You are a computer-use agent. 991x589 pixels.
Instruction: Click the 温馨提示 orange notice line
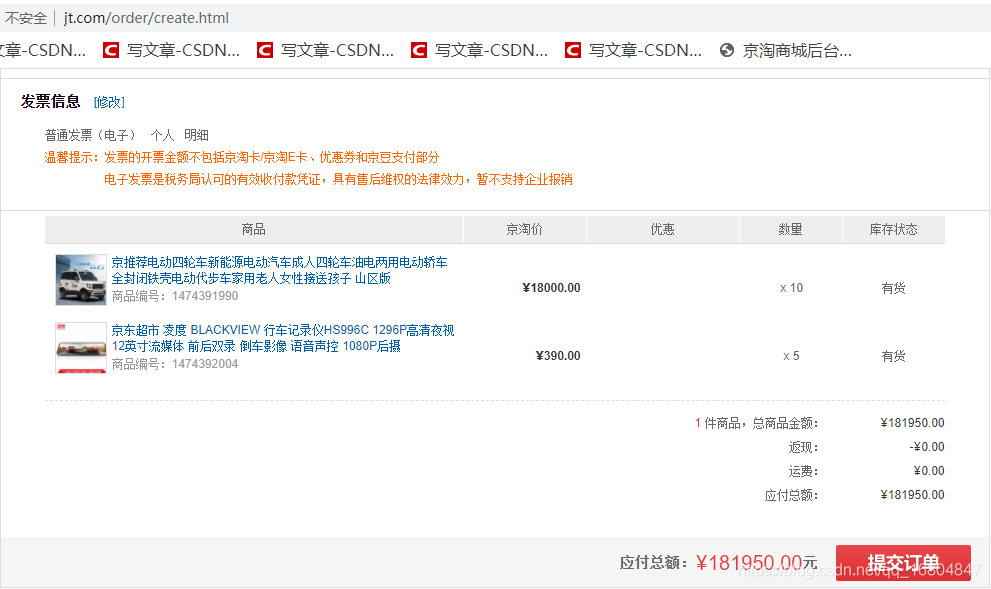(242, 157)
